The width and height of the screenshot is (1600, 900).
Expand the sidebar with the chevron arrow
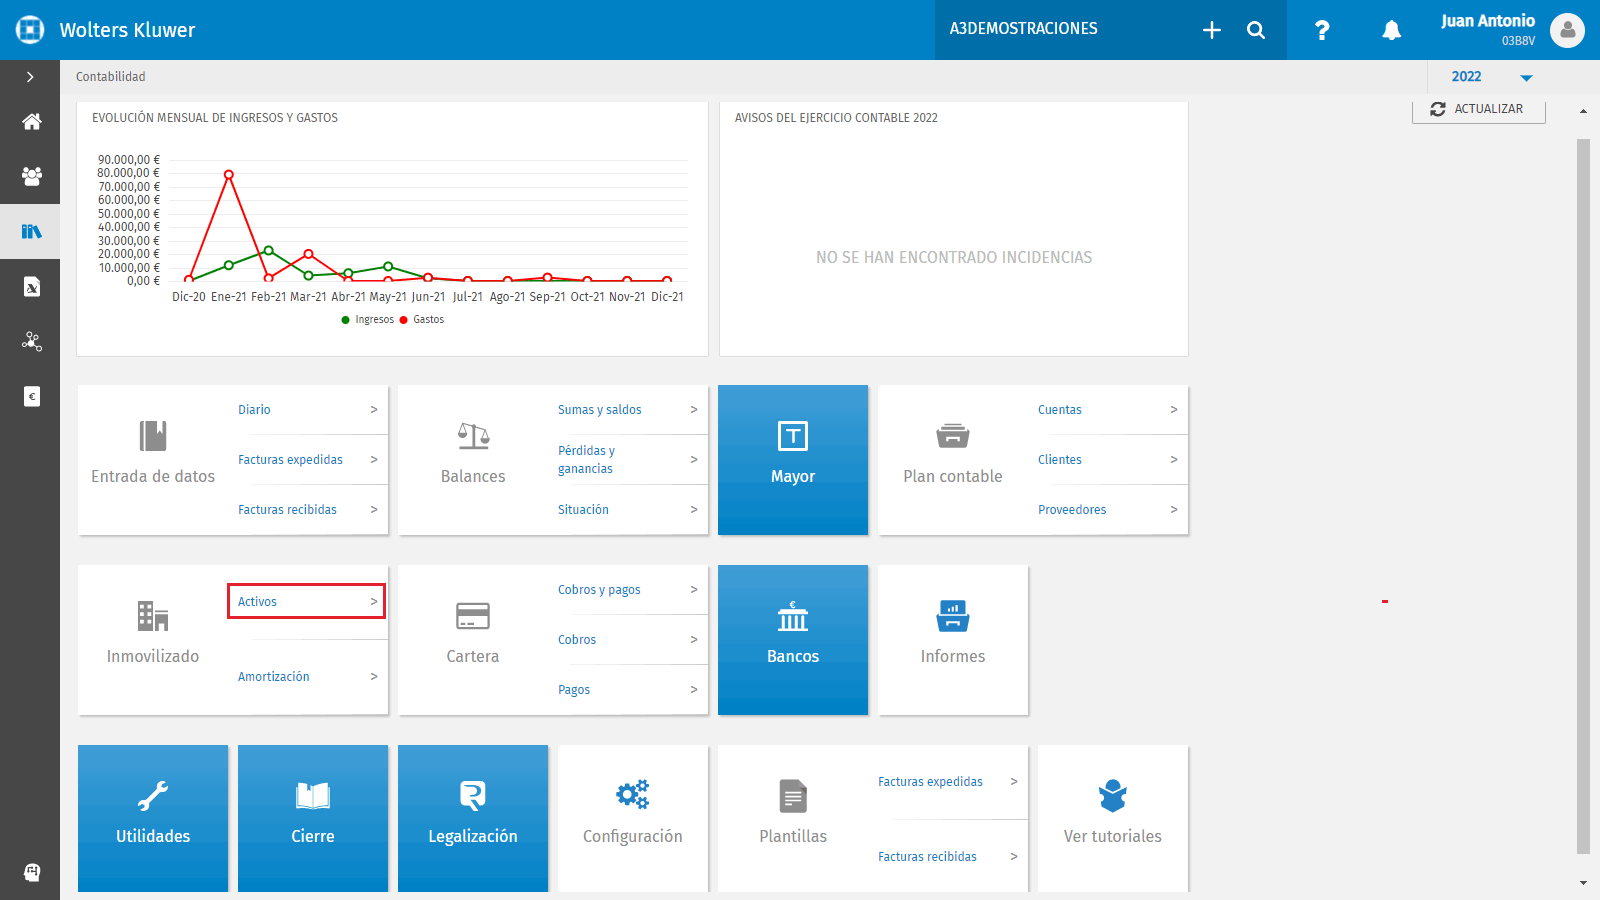(x=30, y=77)
